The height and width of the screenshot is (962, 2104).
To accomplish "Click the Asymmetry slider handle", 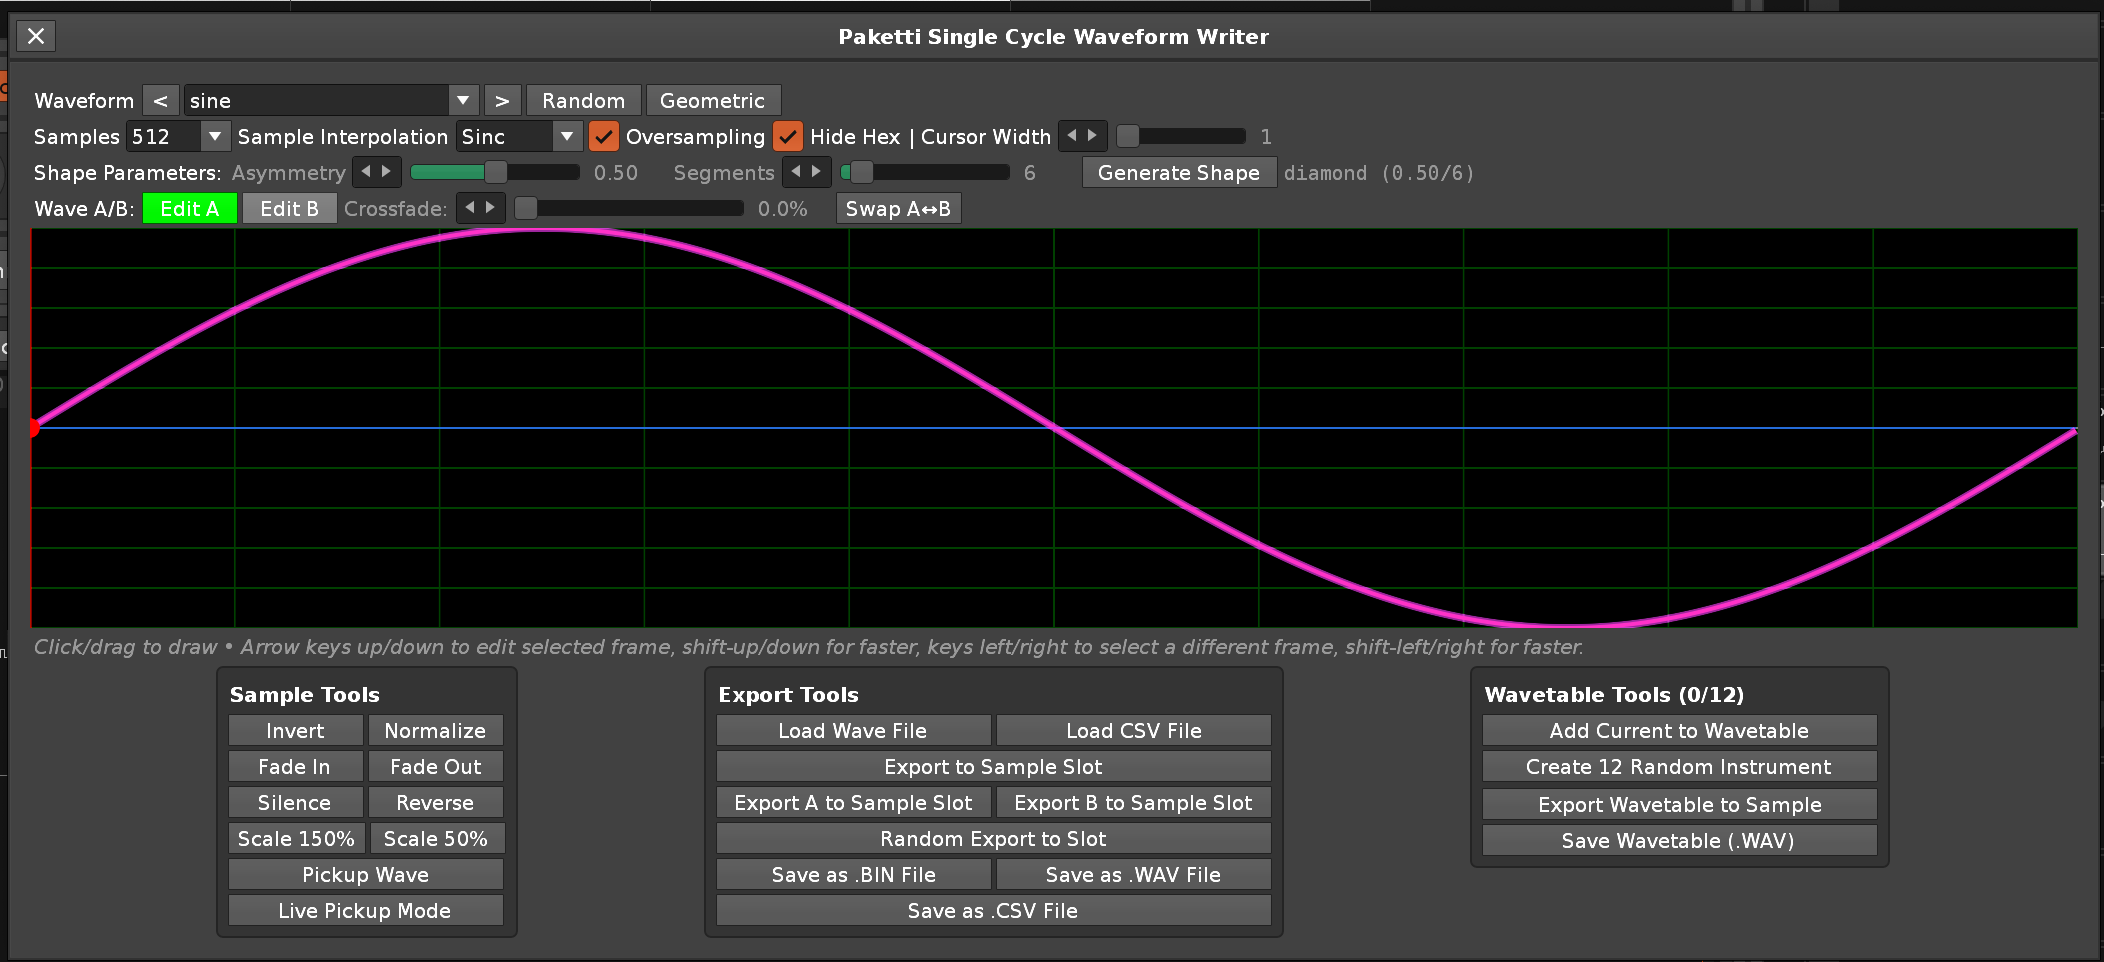I will pyautogui.click(x=495, y=172).
